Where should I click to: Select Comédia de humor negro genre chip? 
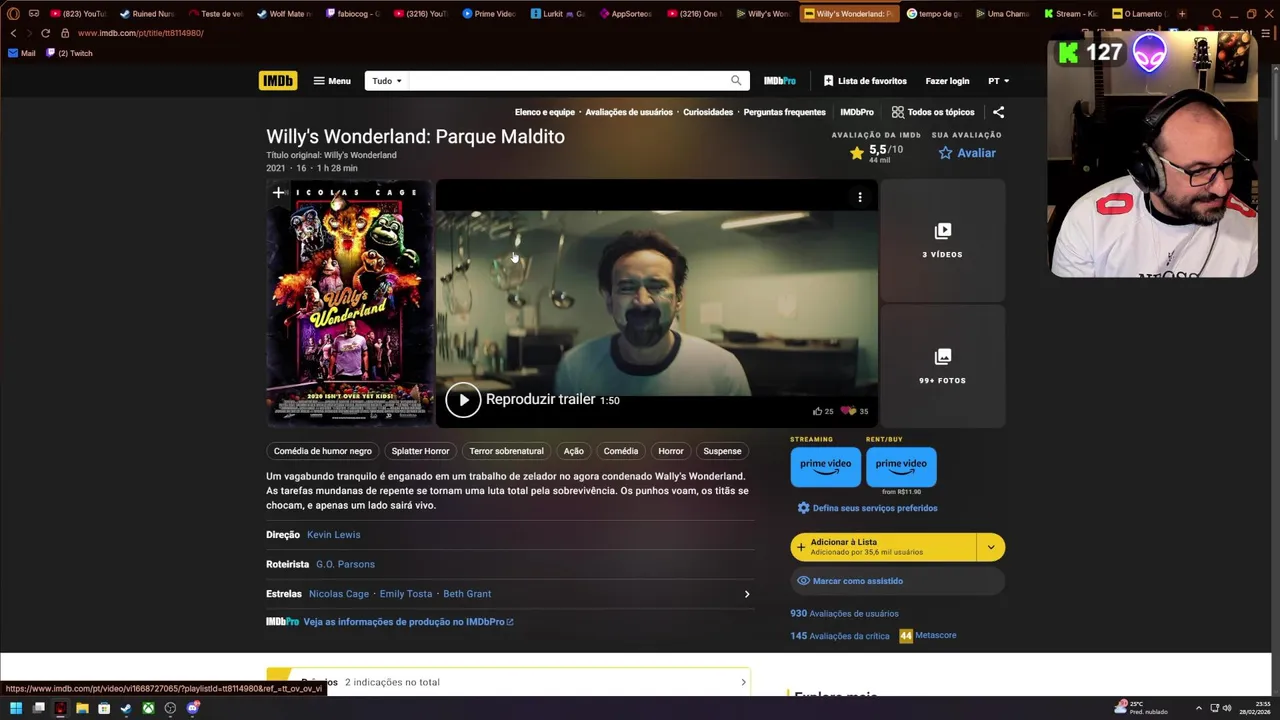tap(323, 451)
